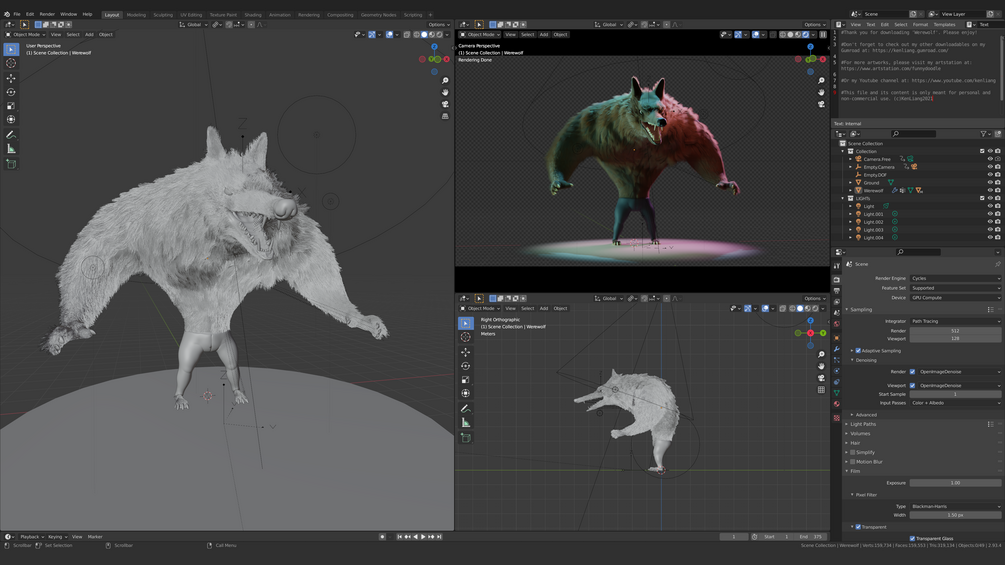Expand Light Paths panel
The width and height of the screenshot is (1005, 565).
863,424
